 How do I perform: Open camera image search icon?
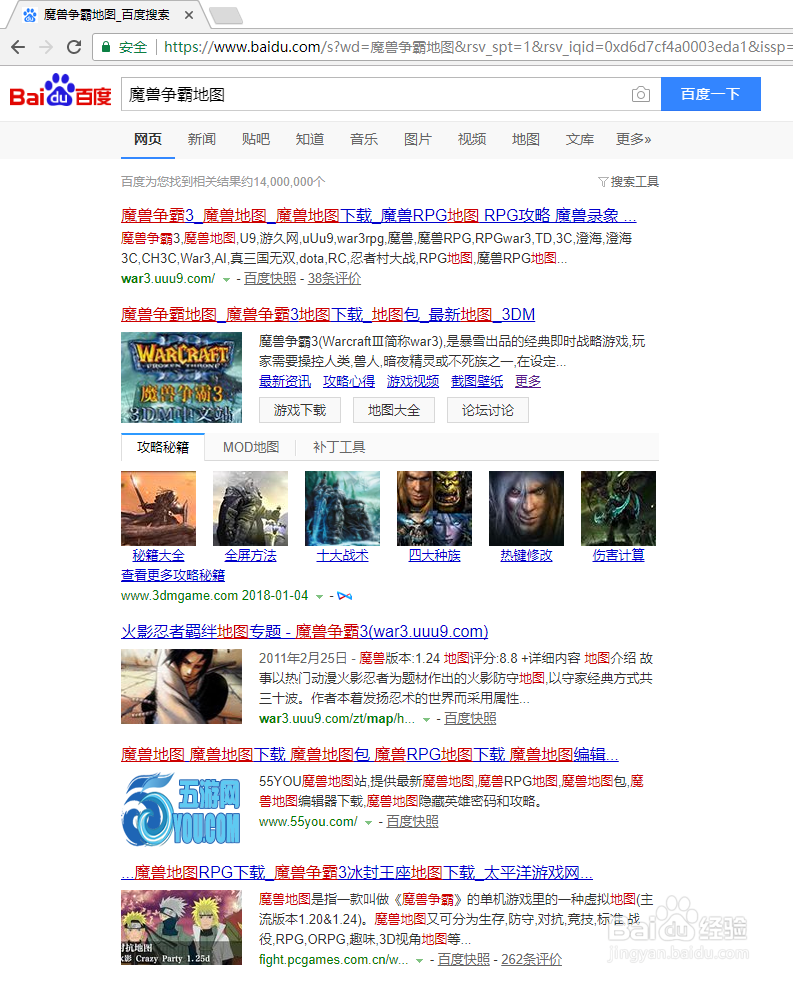pos(640,94)
